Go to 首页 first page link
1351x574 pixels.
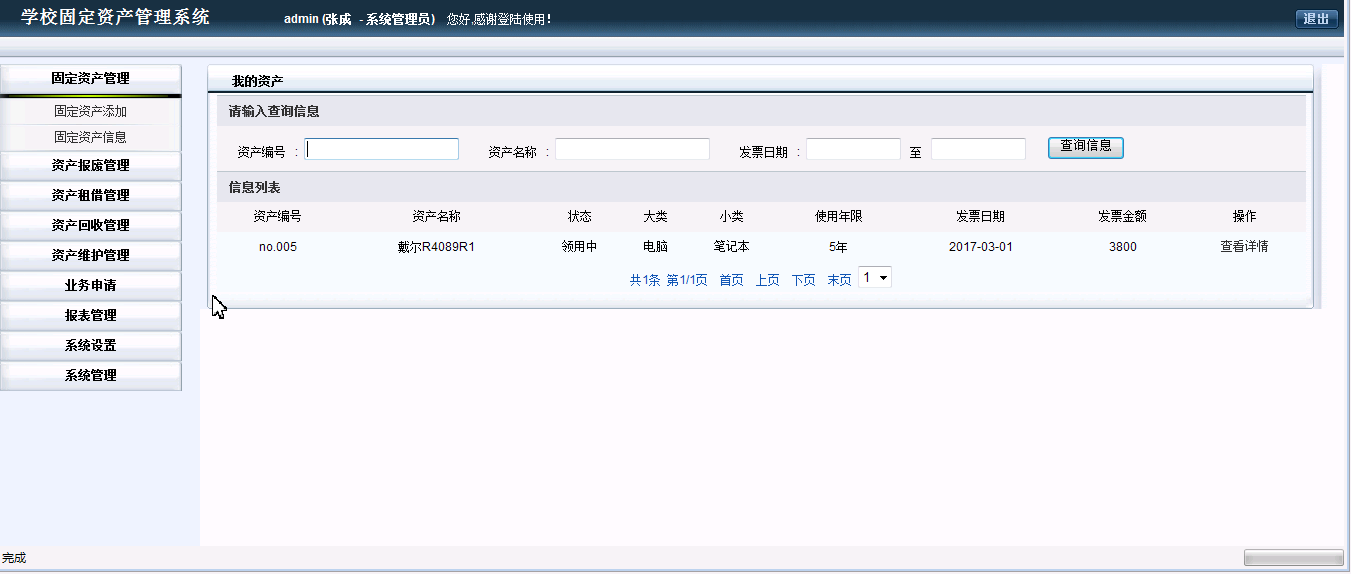point(731,281)
